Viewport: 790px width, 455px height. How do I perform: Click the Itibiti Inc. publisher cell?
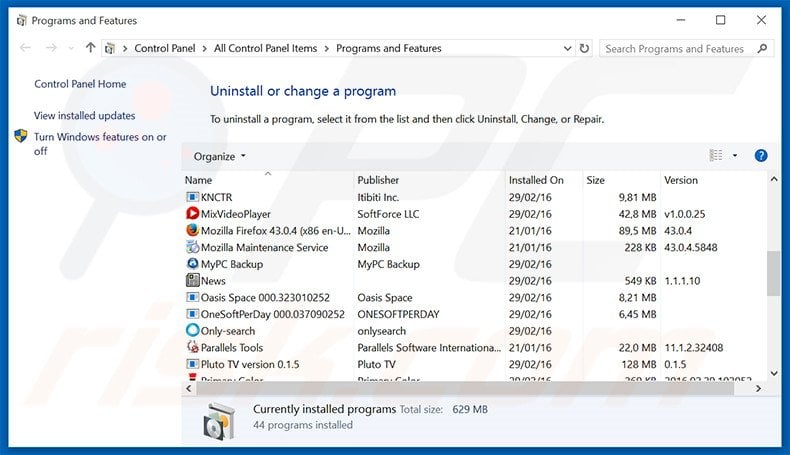coord(378,197)
